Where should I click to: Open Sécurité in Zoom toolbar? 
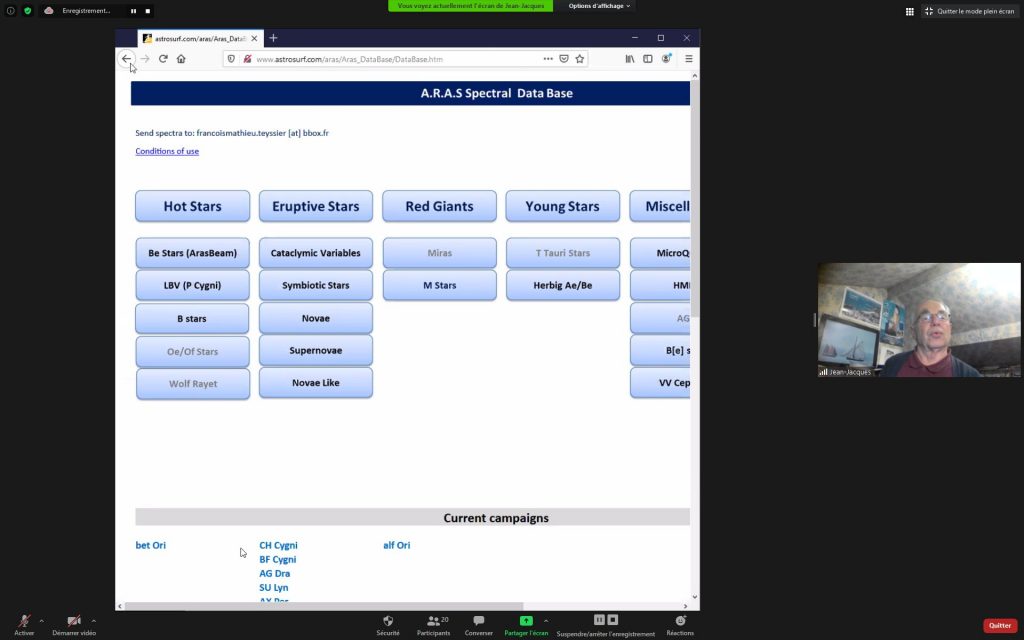(388, 625)
